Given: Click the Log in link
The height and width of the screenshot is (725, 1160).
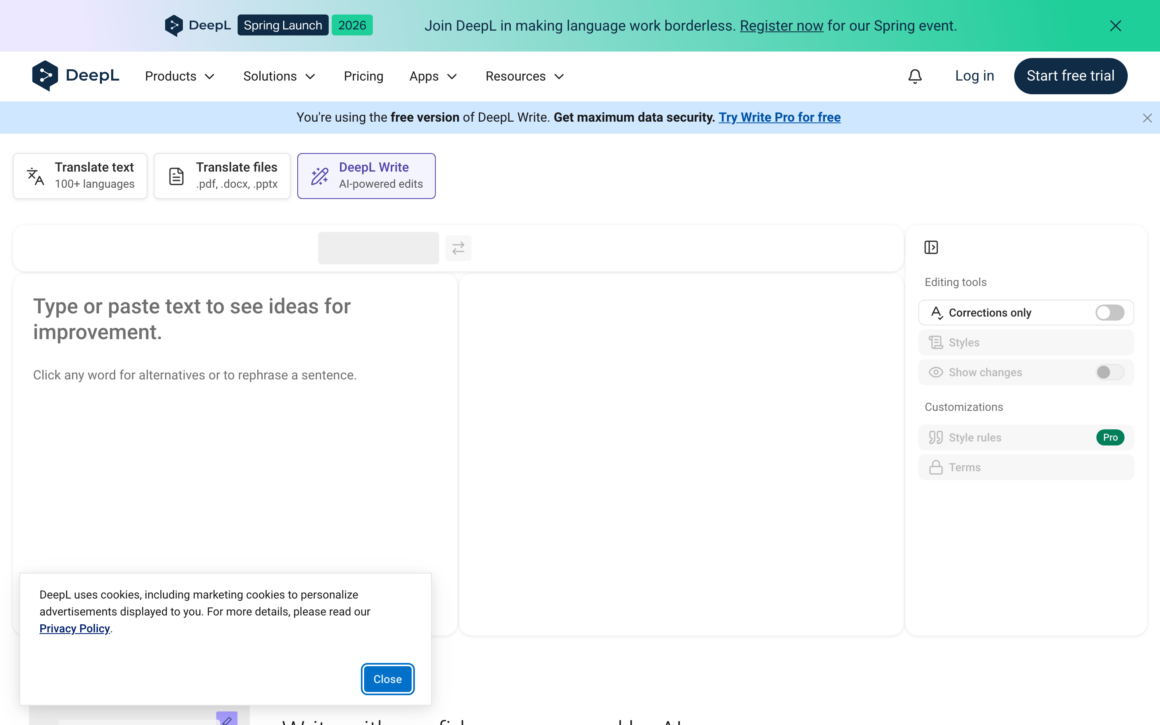Looking at the screenshot, I should 974,76.
